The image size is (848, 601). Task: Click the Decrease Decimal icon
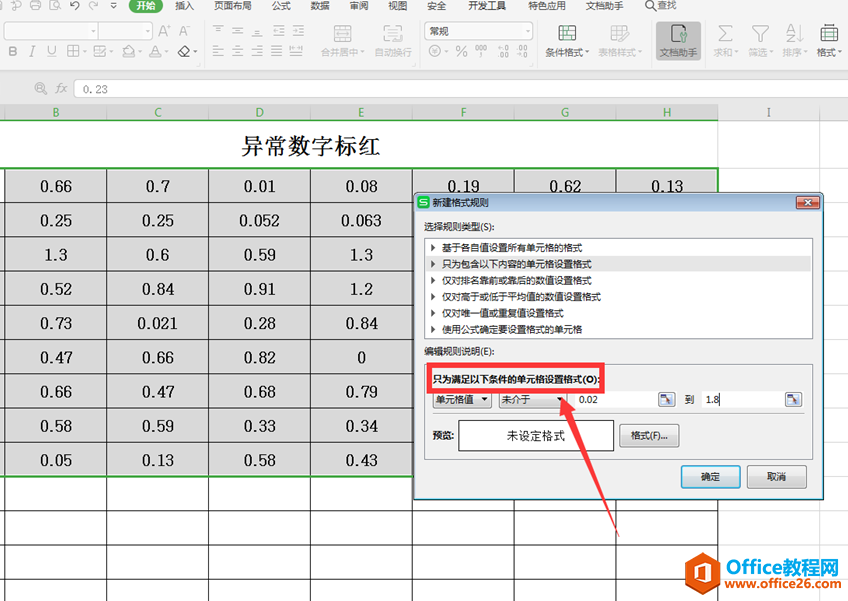522,51
